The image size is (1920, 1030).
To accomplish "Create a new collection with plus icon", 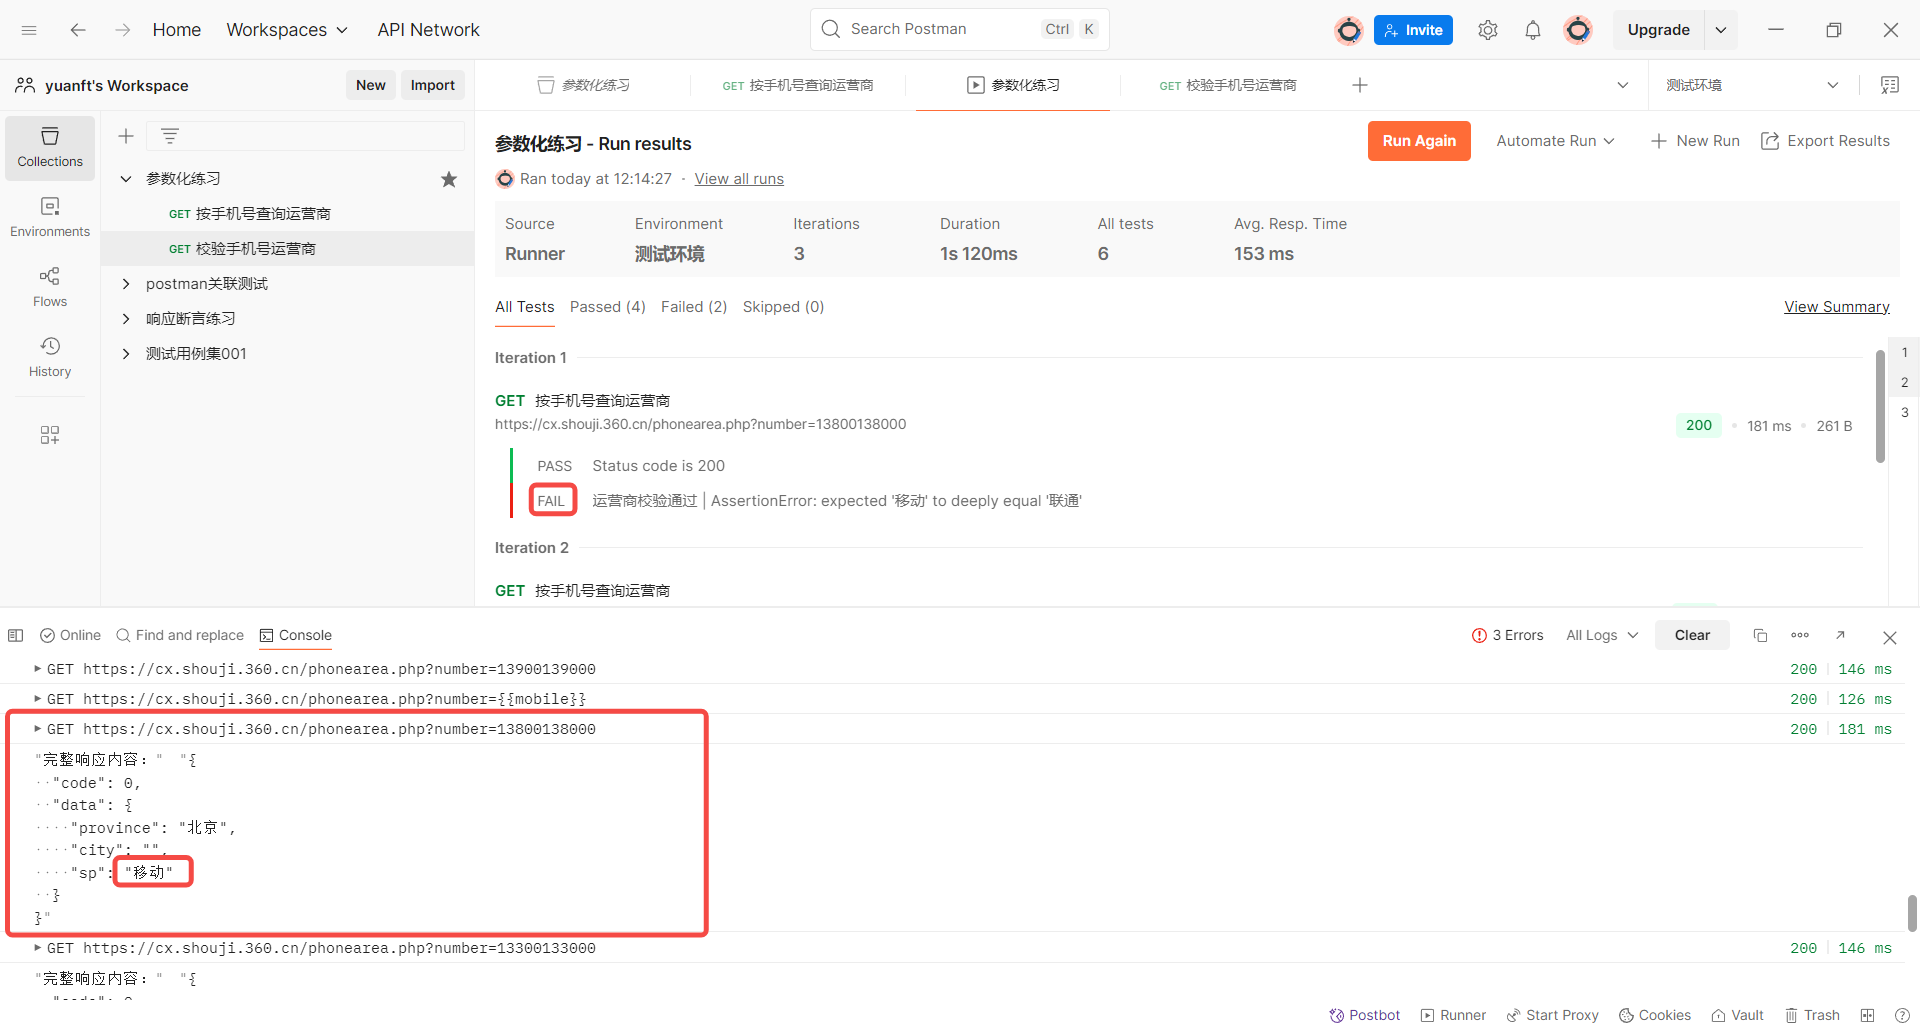I will click(126, 136).
